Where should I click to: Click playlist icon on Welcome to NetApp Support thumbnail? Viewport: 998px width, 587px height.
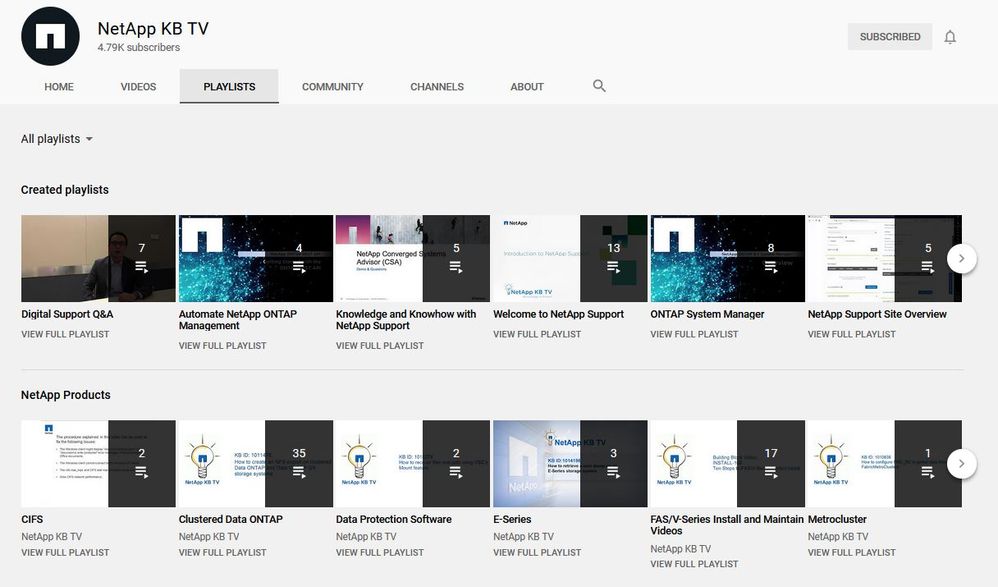click(613, 267)
